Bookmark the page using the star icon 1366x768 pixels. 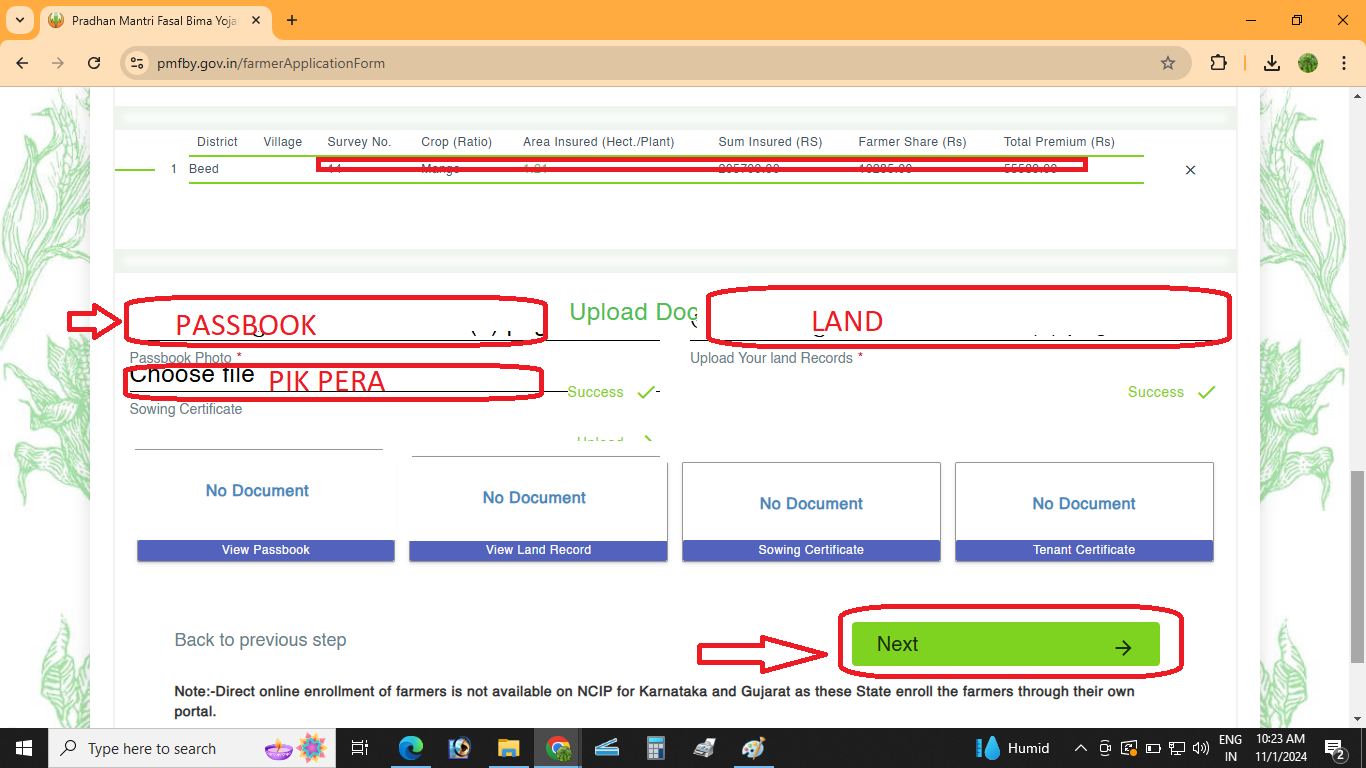1168,62
